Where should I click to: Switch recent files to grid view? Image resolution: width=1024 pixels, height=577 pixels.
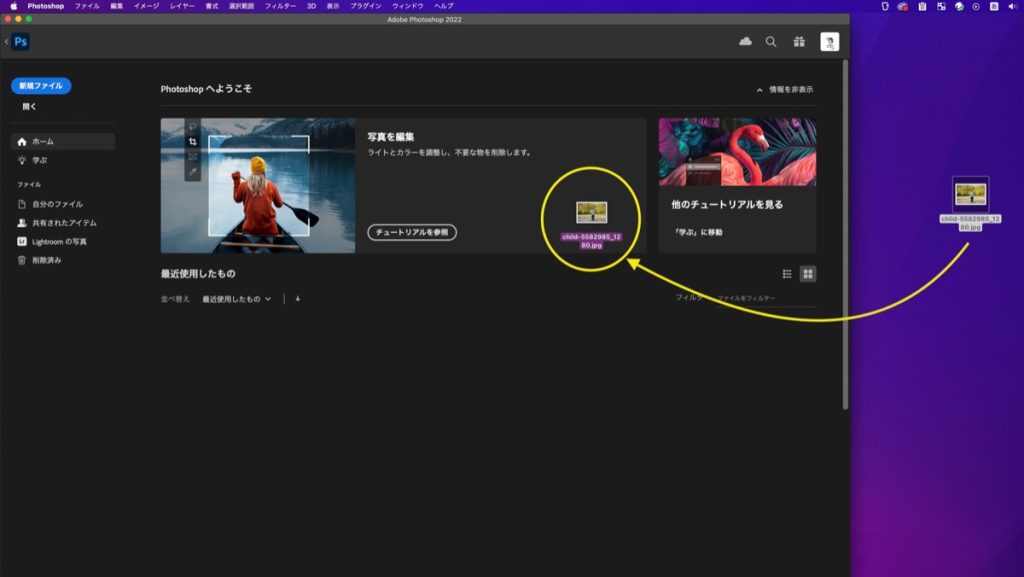pyautogui.click(x=808, y=274)
